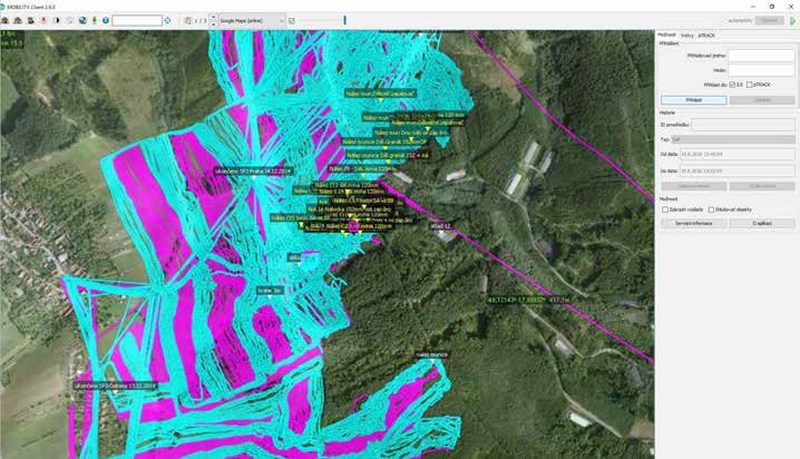Click the first home icon in toolbar
The image size is (800, 459).
pos(9,20)
